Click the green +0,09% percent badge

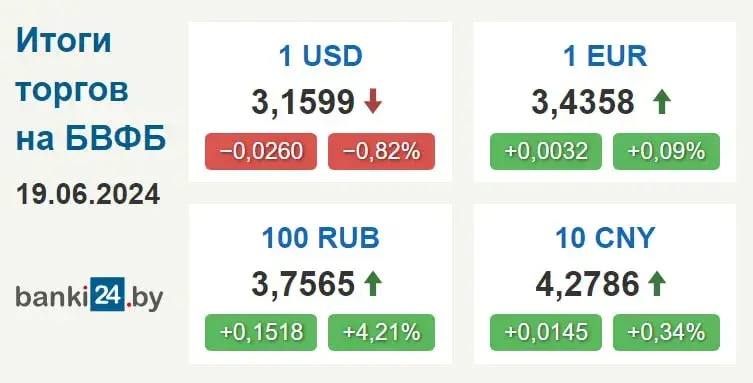667,152
